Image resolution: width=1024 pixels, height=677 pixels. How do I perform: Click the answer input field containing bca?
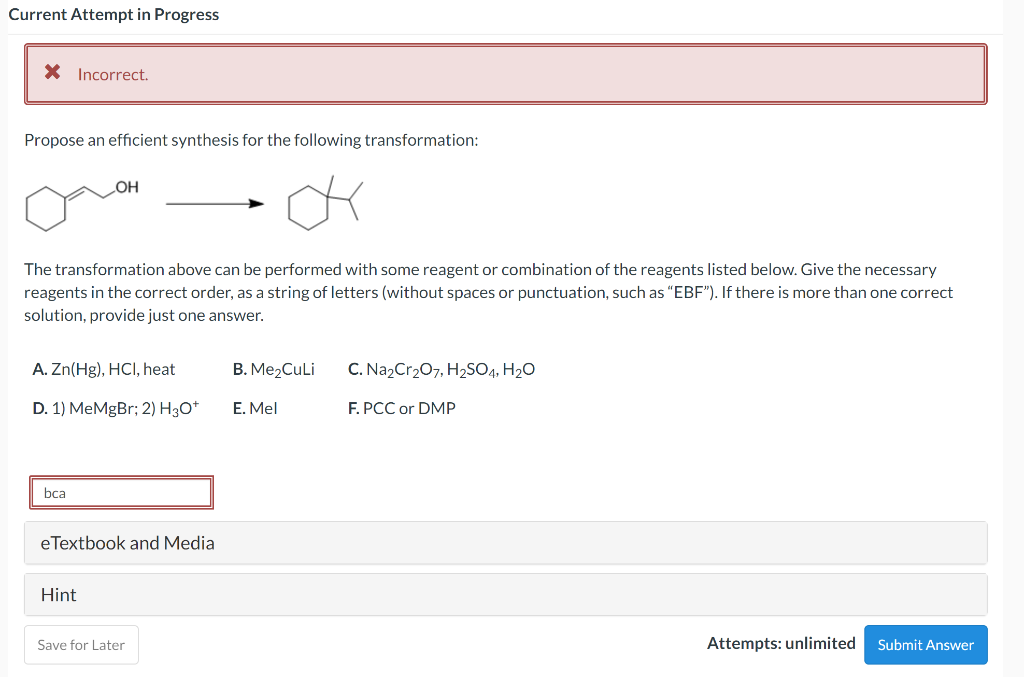click(120, 492)
